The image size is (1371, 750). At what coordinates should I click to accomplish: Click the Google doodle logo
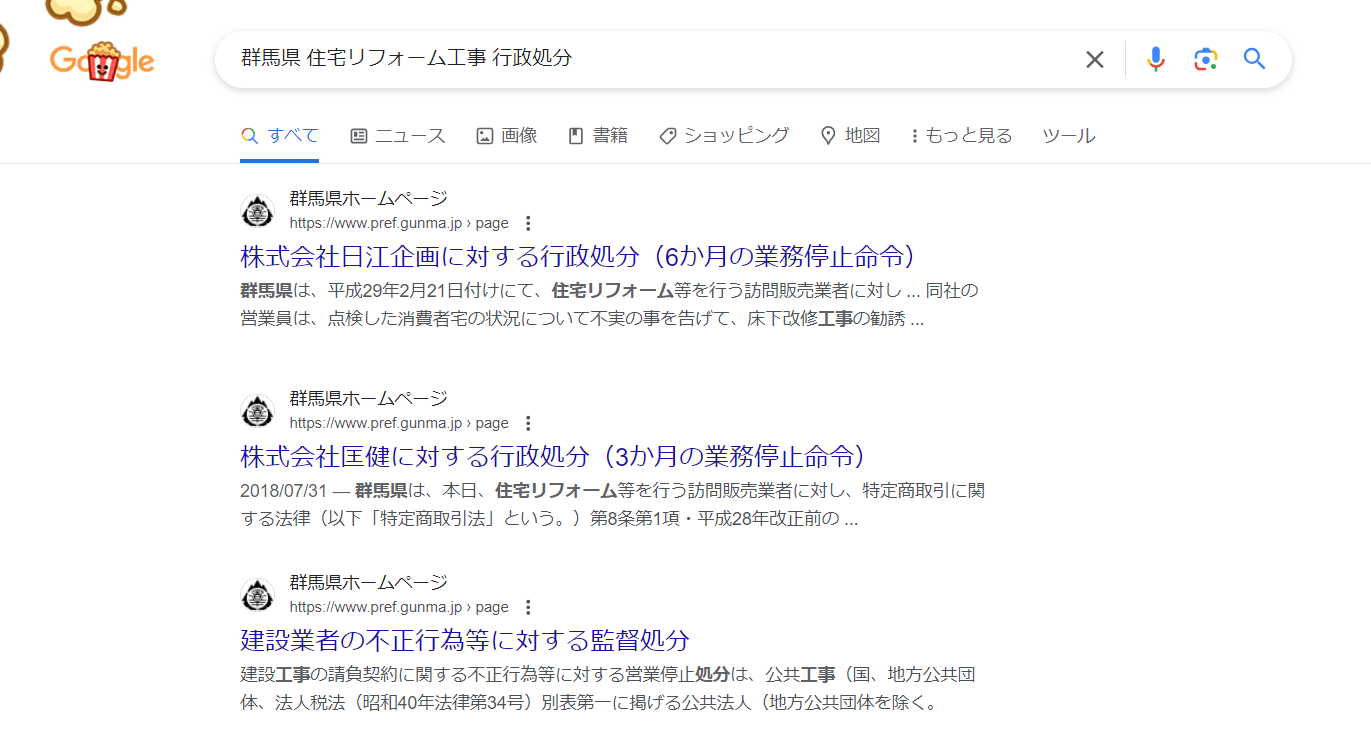coord(102,61)
